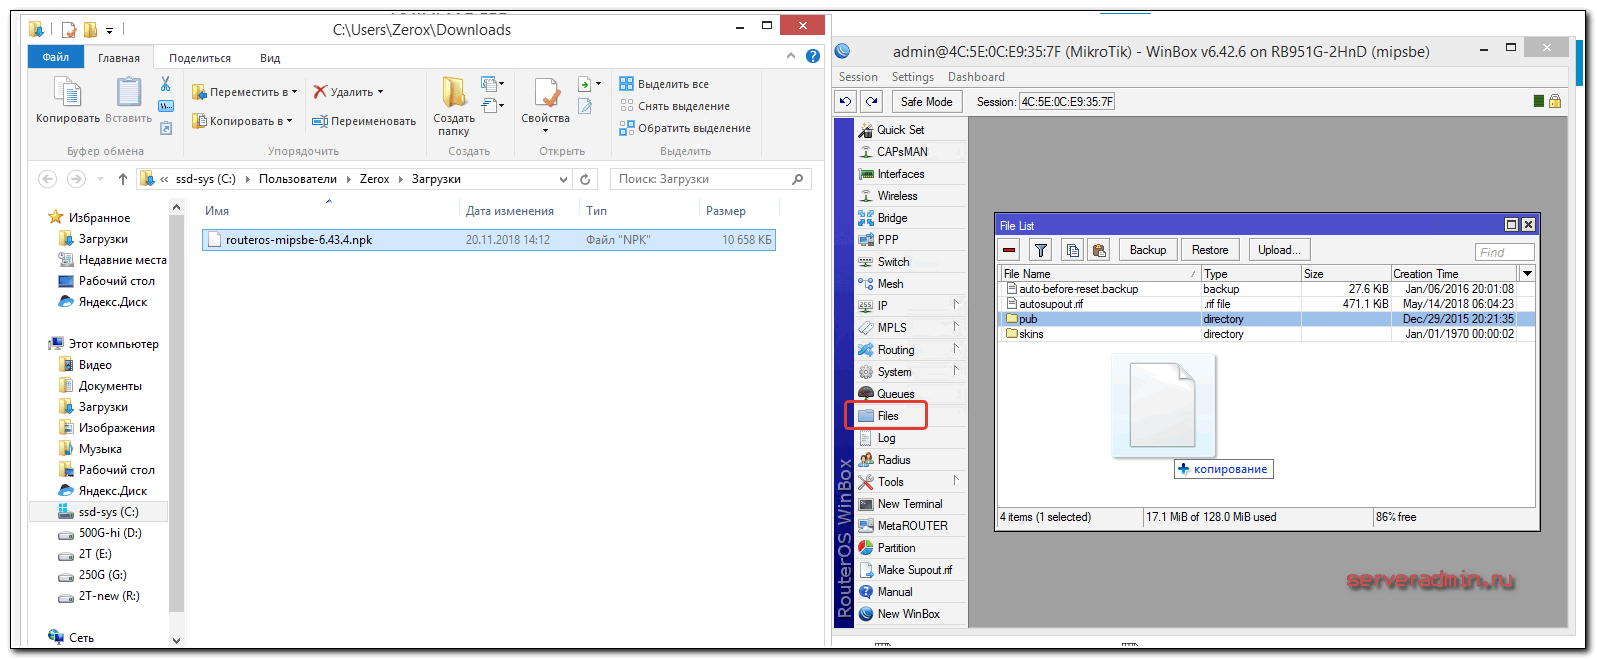Click the copy icon in File List toolbar
This screenshot has width=1597, height=660.
1072,250
